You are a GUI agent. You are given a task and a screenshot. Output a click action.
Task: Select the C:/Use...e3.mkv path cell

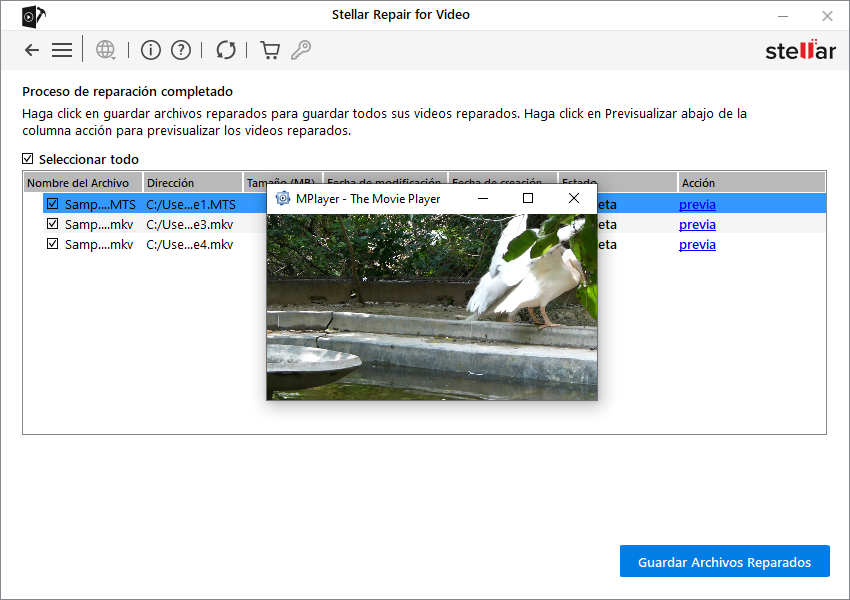(190, 224)
